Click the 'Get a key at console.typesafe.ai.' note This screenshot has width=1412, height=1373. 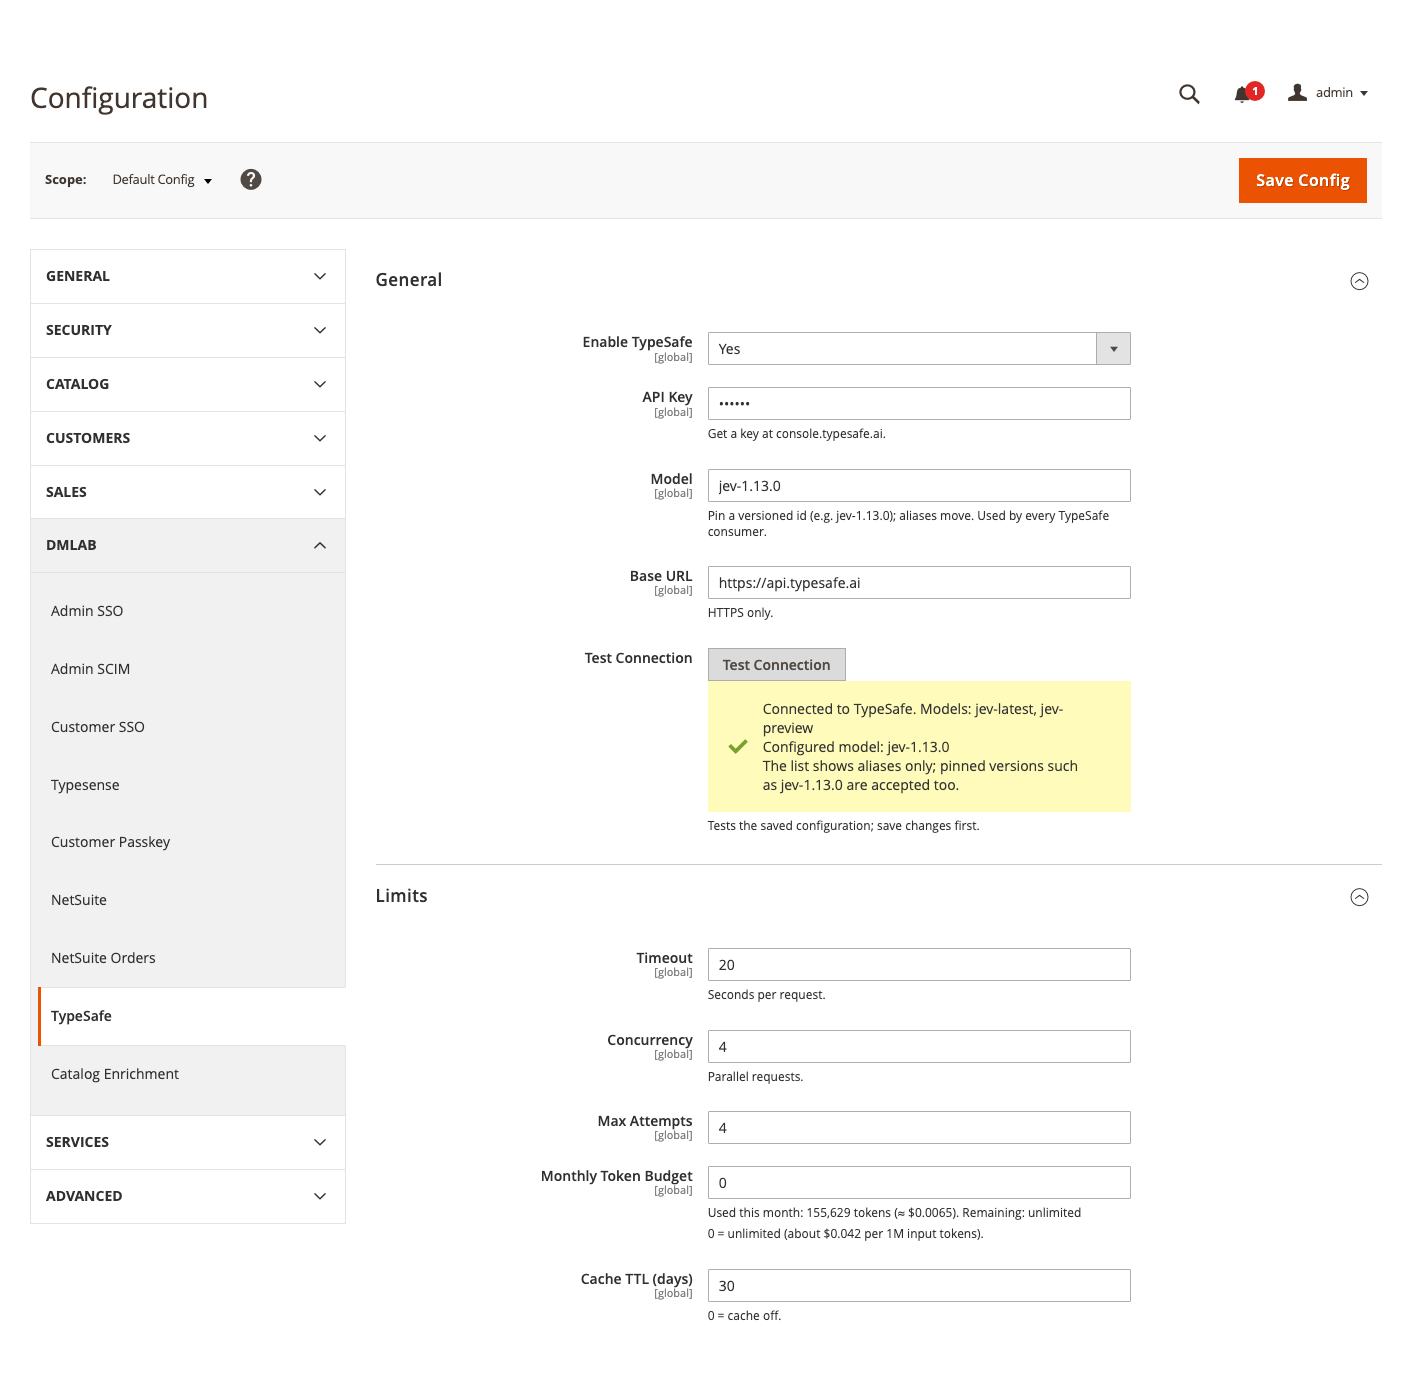pos(797,434)
